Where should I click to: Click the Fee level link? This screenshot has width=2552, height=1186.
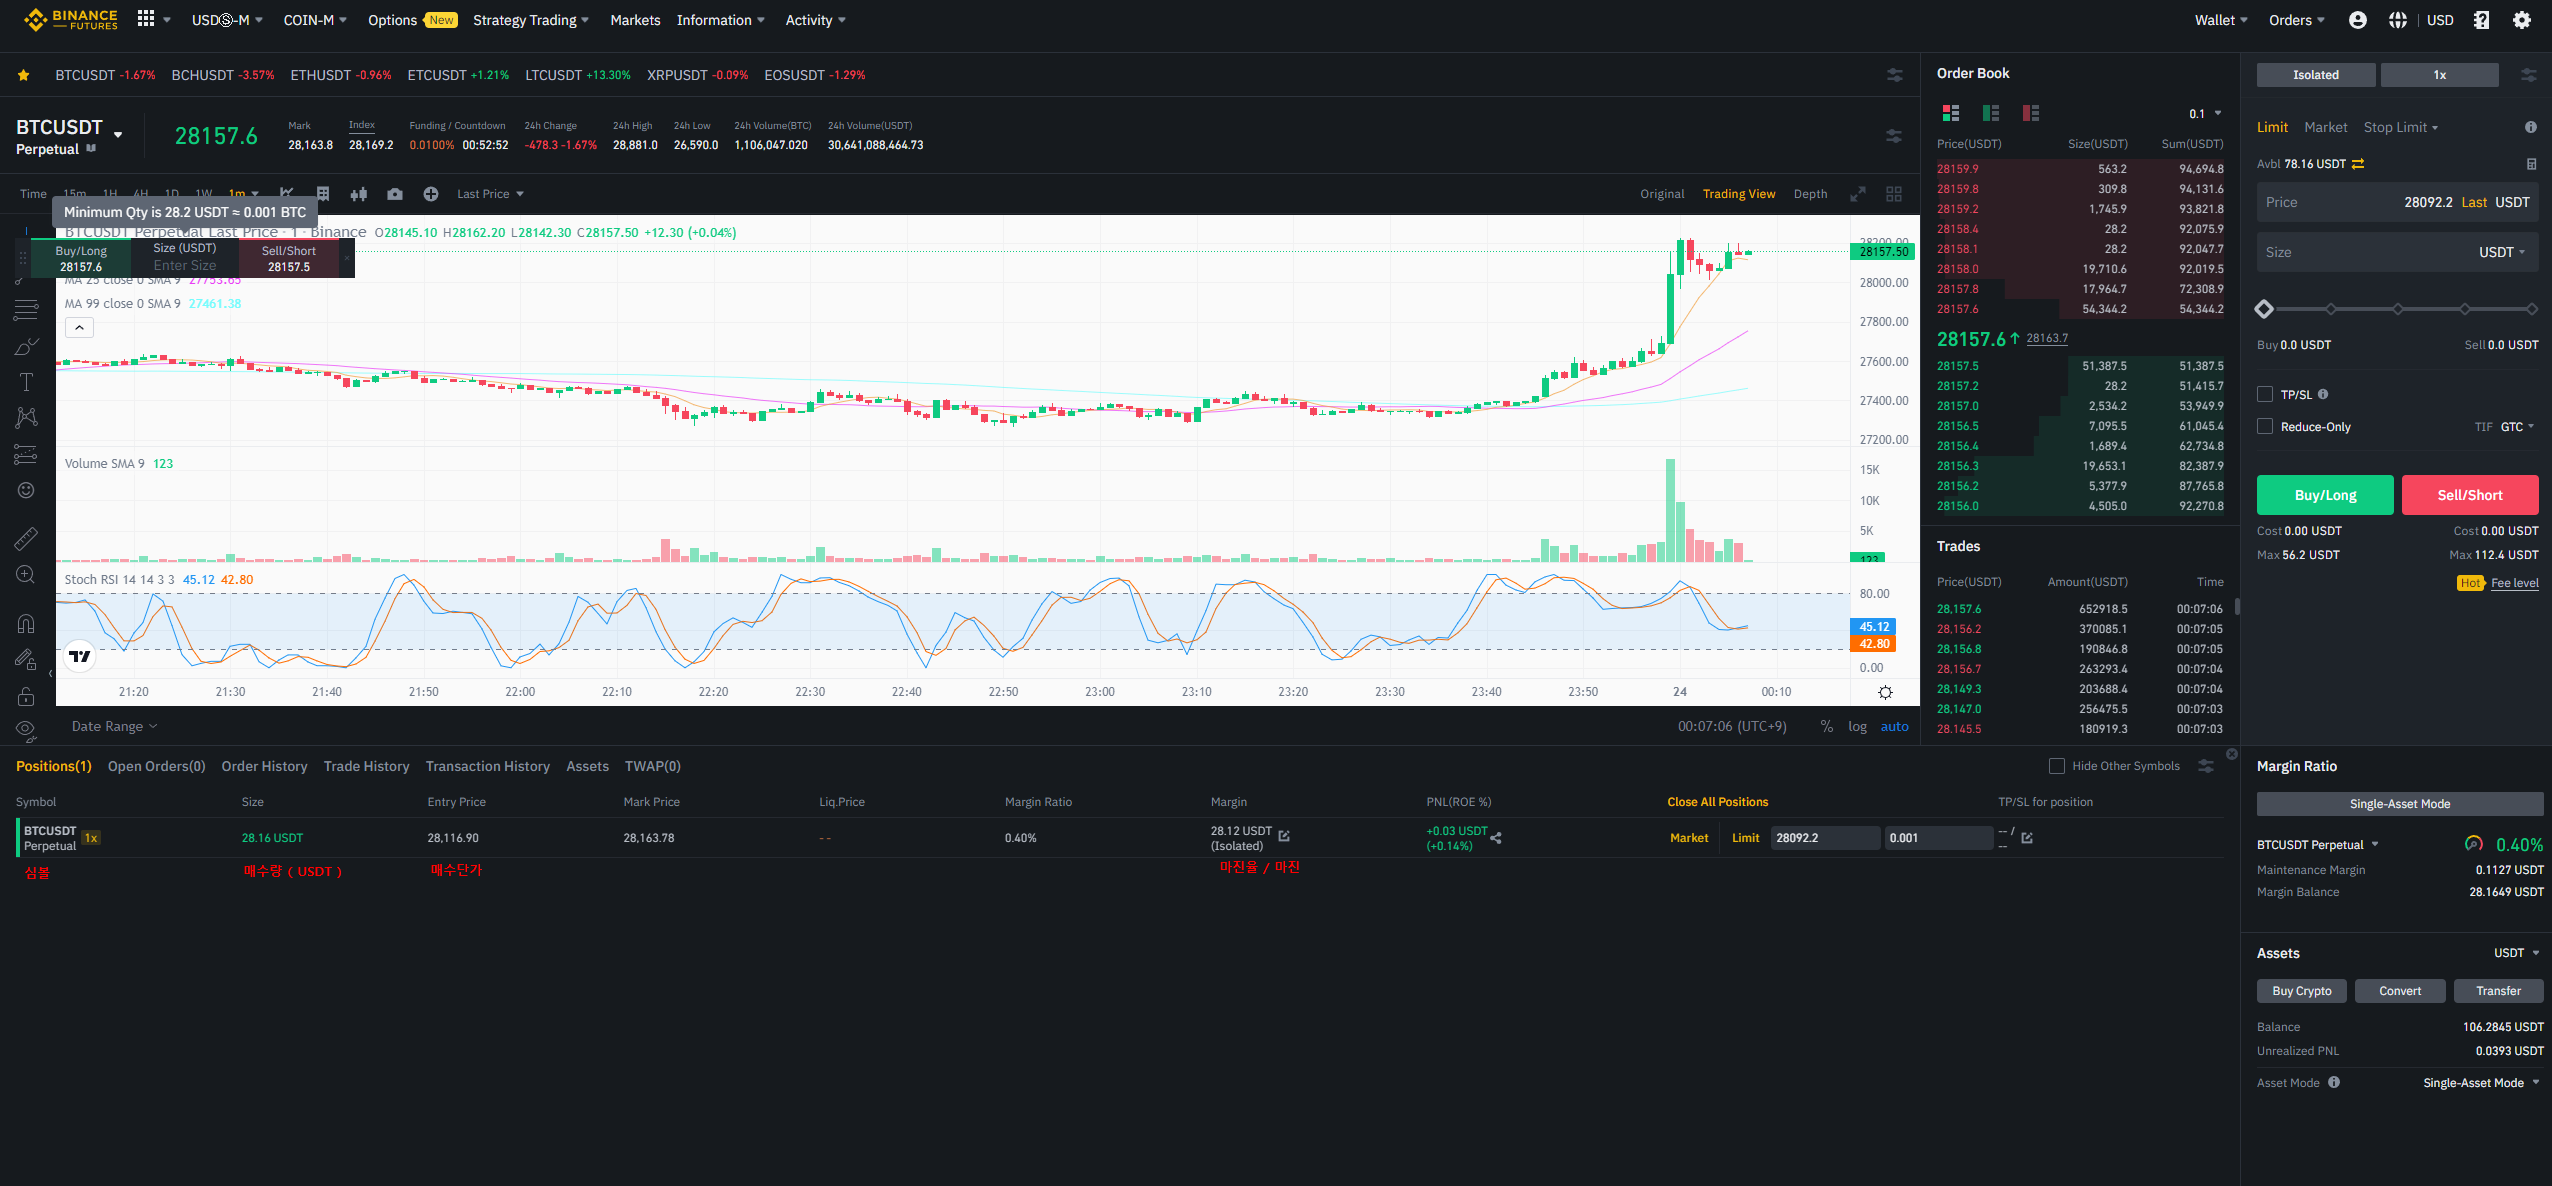2514,583
